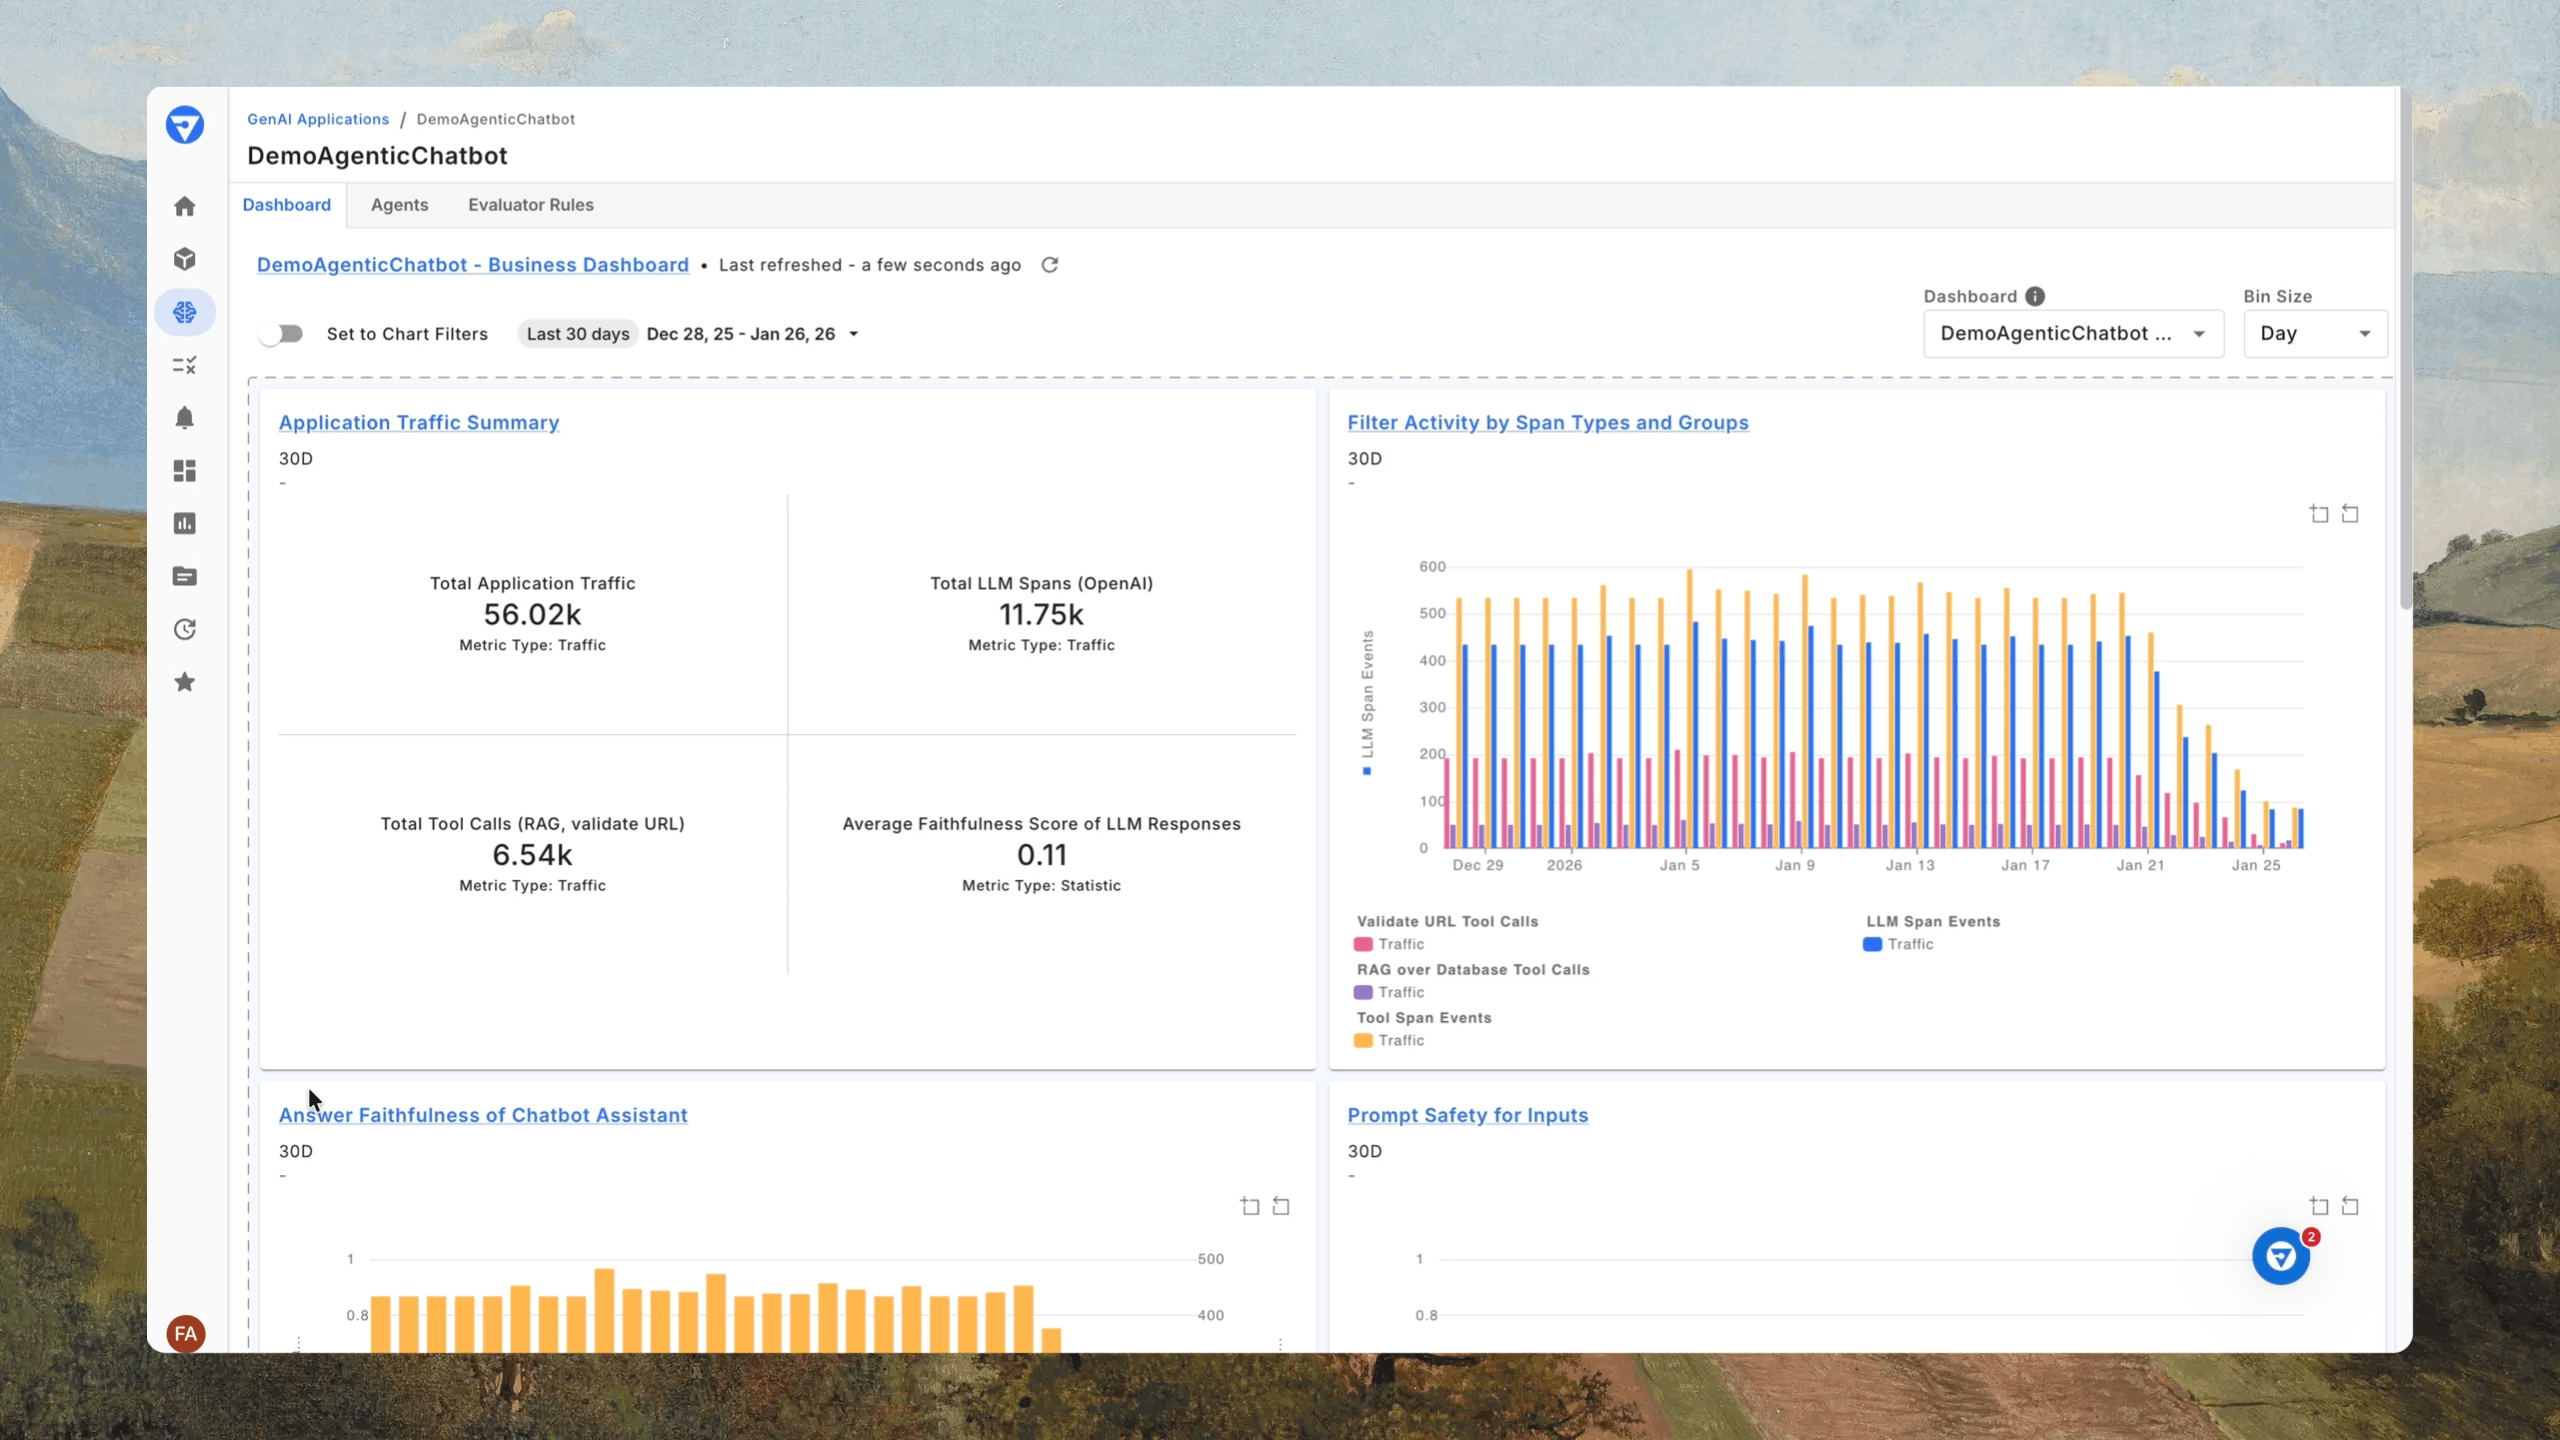Image resolution: width=2560 pixels, height=1440 pixels.
Task: Open Answer Faithfulness of Chatbot Assistant link
Action: click(x=483, y=1115)
